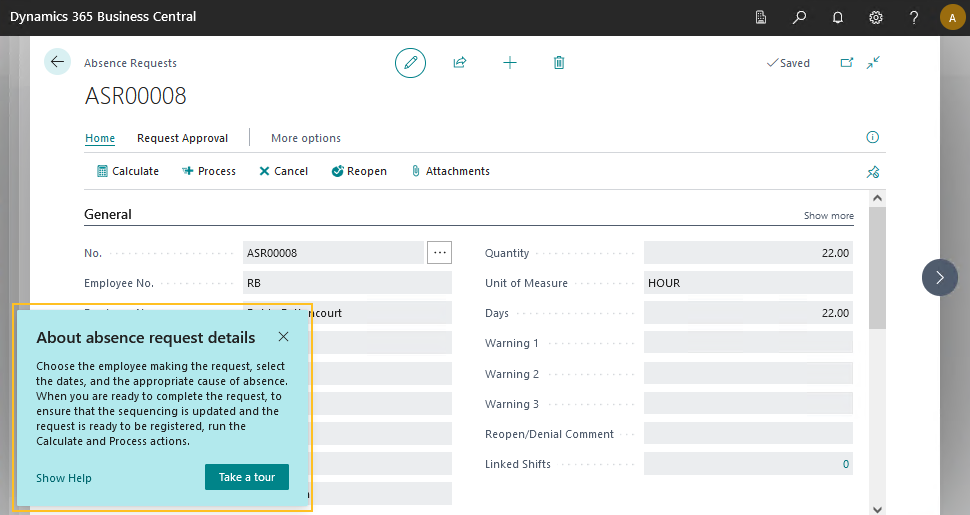This screenshot has height=515, width=970.
Task: Click the Show Help link
Action: pyautogui.click(x=64, y=478)
